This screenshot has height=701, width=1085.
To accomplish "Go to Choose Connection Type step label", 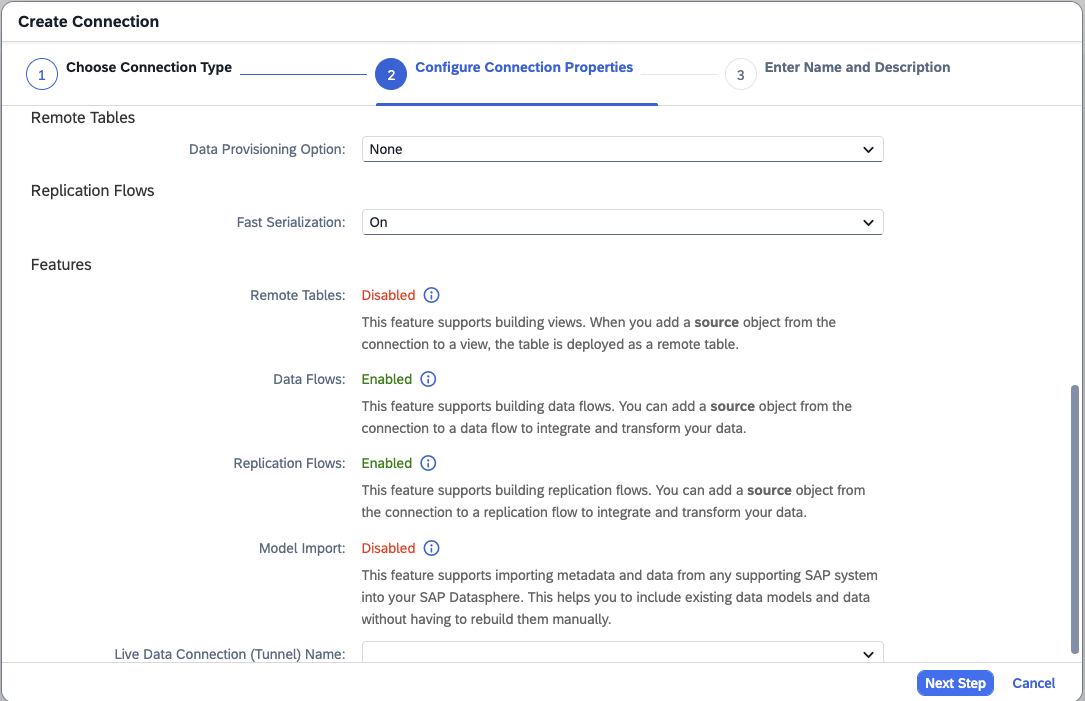I will [x=149, y=68].
